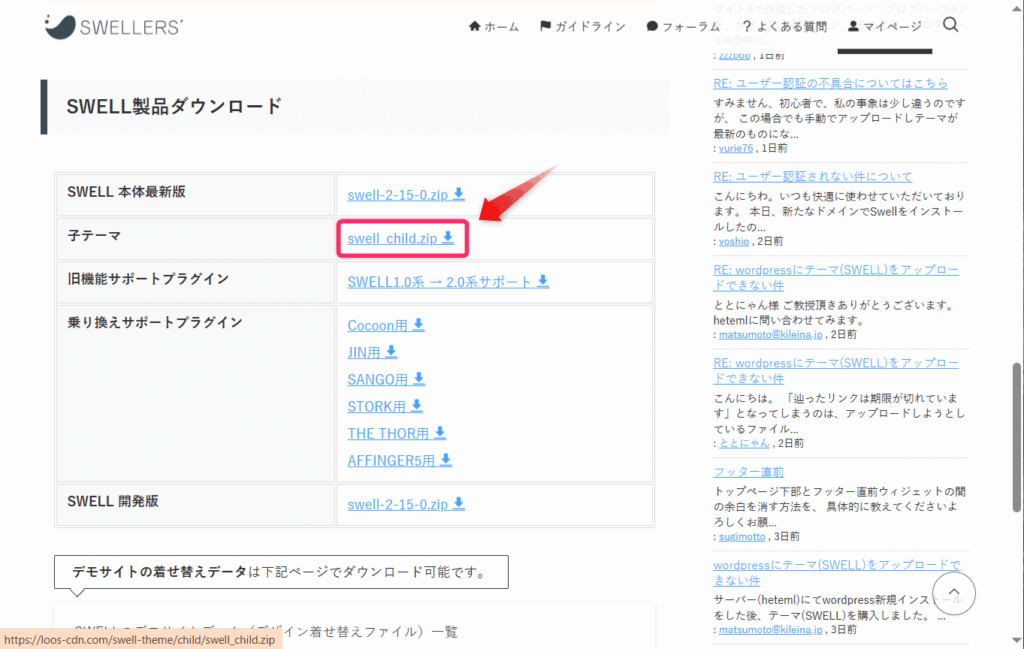This screenshot has height=649, width=1024.
Task: Click the SWELL 開発版 row label
Action: [113, 501]
